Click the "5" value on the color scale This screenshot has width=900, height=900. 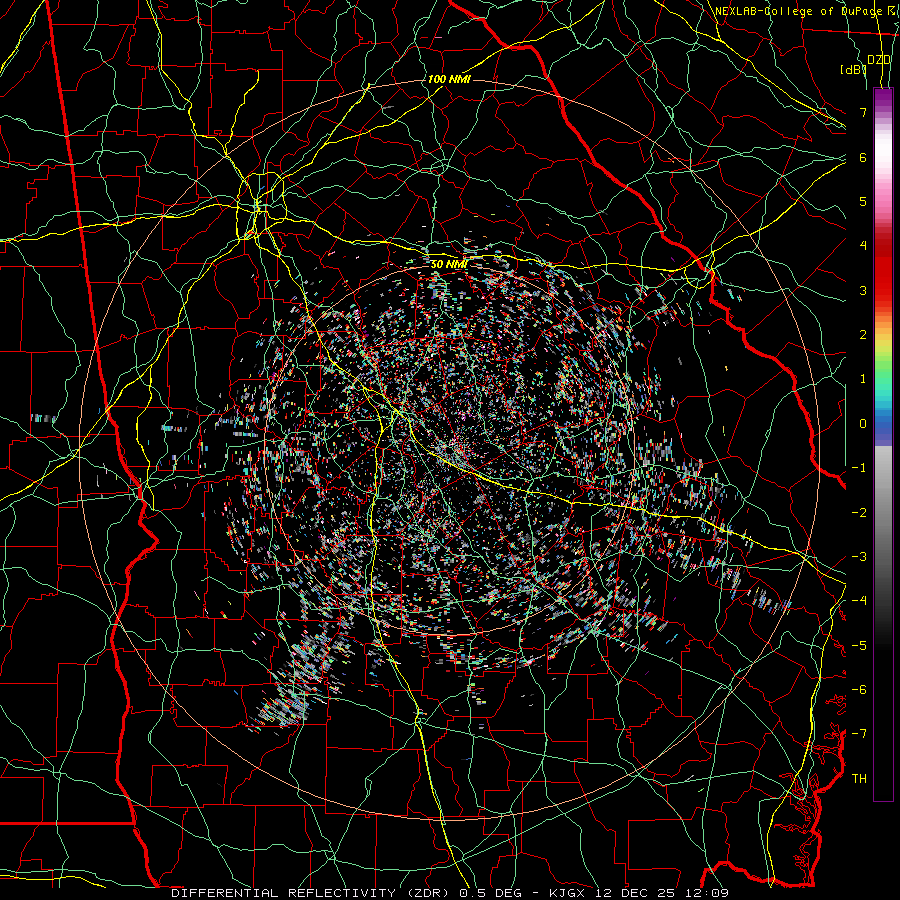863,201
